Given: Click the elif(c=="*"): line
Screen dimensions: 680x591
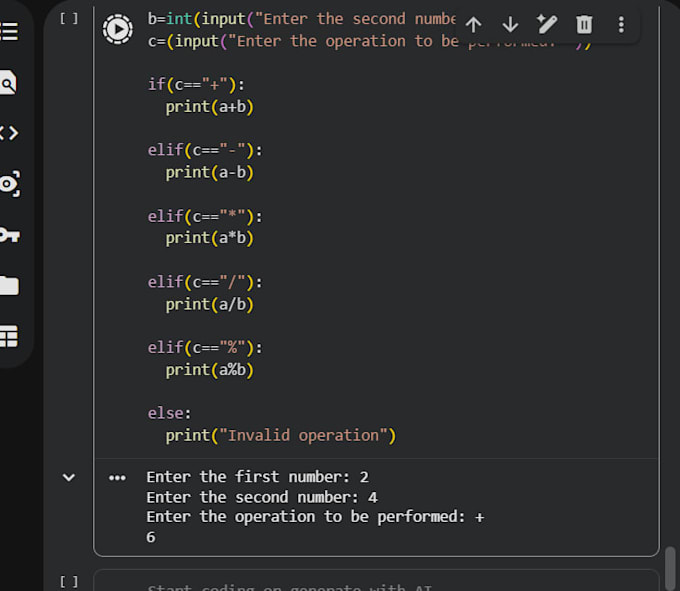Looking at the screenshot, I should (205, 216).
